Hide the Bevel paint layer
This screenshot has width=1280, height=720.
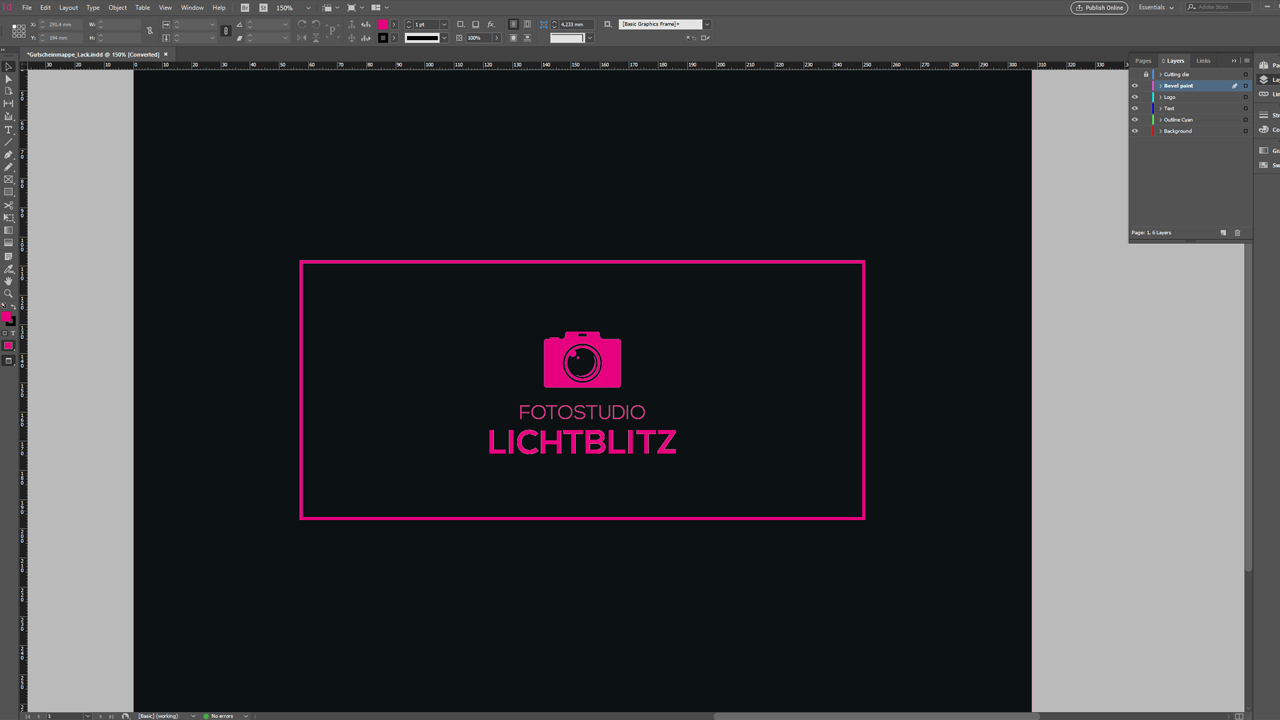(1134, 86)
